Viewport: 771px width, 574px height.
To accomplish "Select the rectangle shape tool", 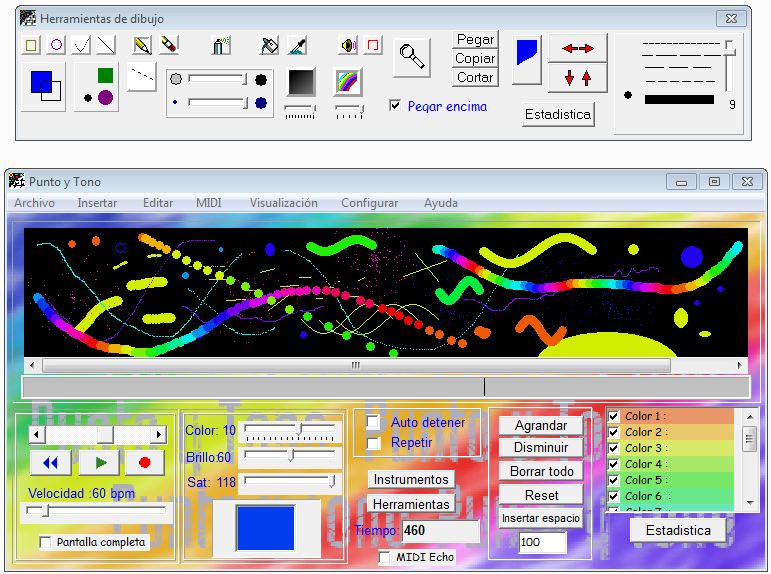I will [x=31, y=45].
